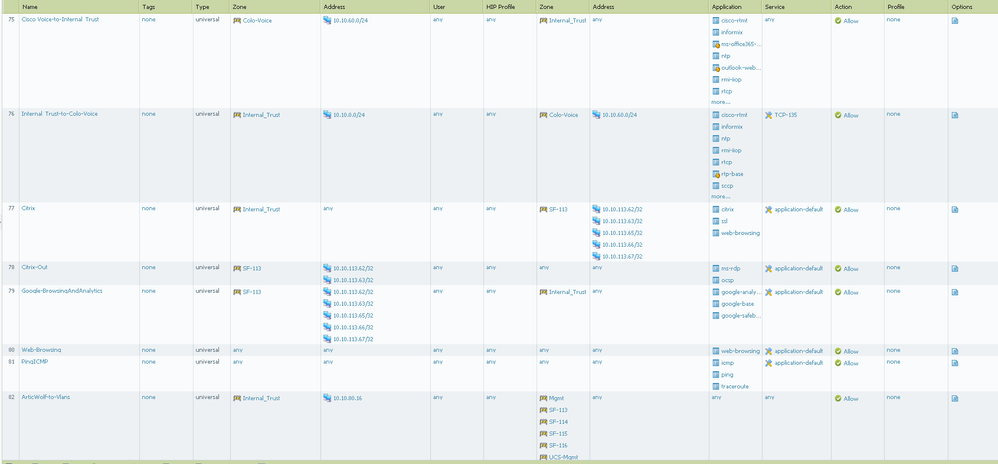Click the 10.10.113.65/32 destination address in Citrix rule
The height and width of the screenshot is (464, 998).
click(x=622, y=233)
